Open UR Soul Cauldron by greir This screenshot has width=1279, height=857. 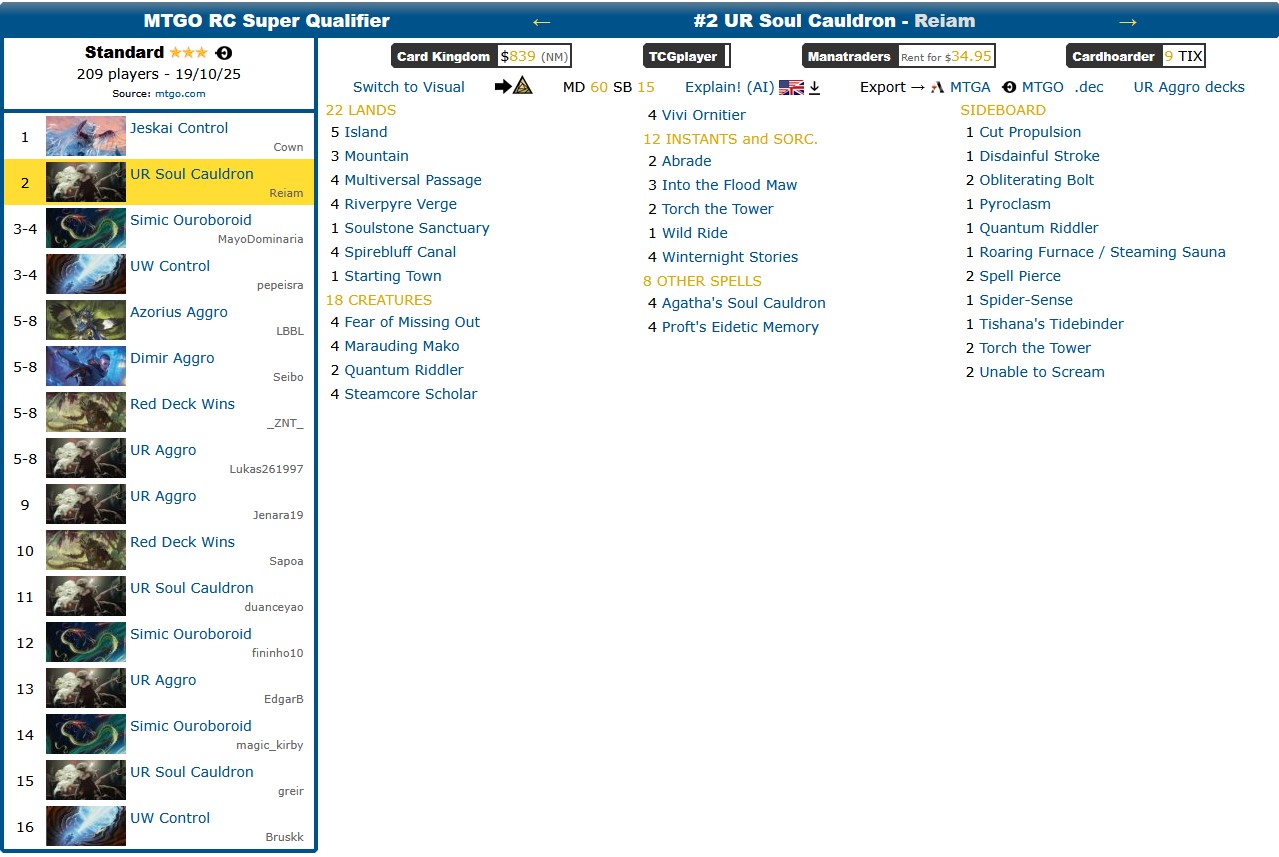point(192,772)
